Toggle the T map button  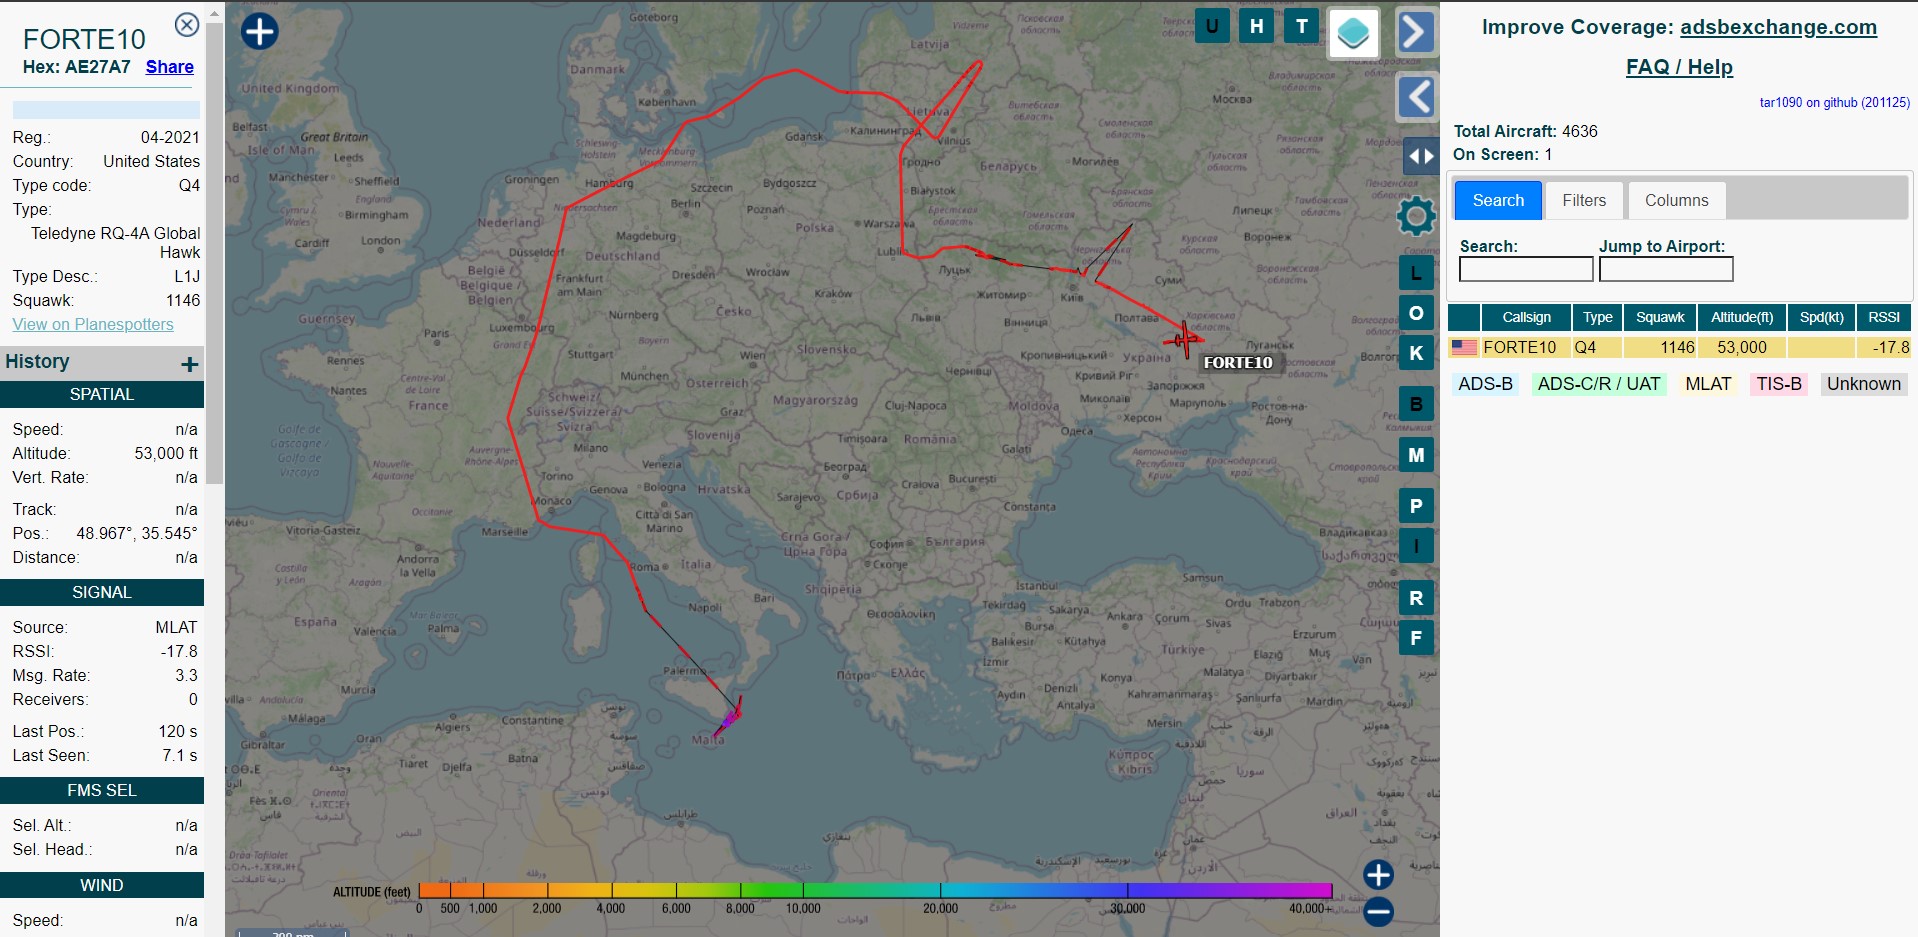click(x=1301, y=26)
